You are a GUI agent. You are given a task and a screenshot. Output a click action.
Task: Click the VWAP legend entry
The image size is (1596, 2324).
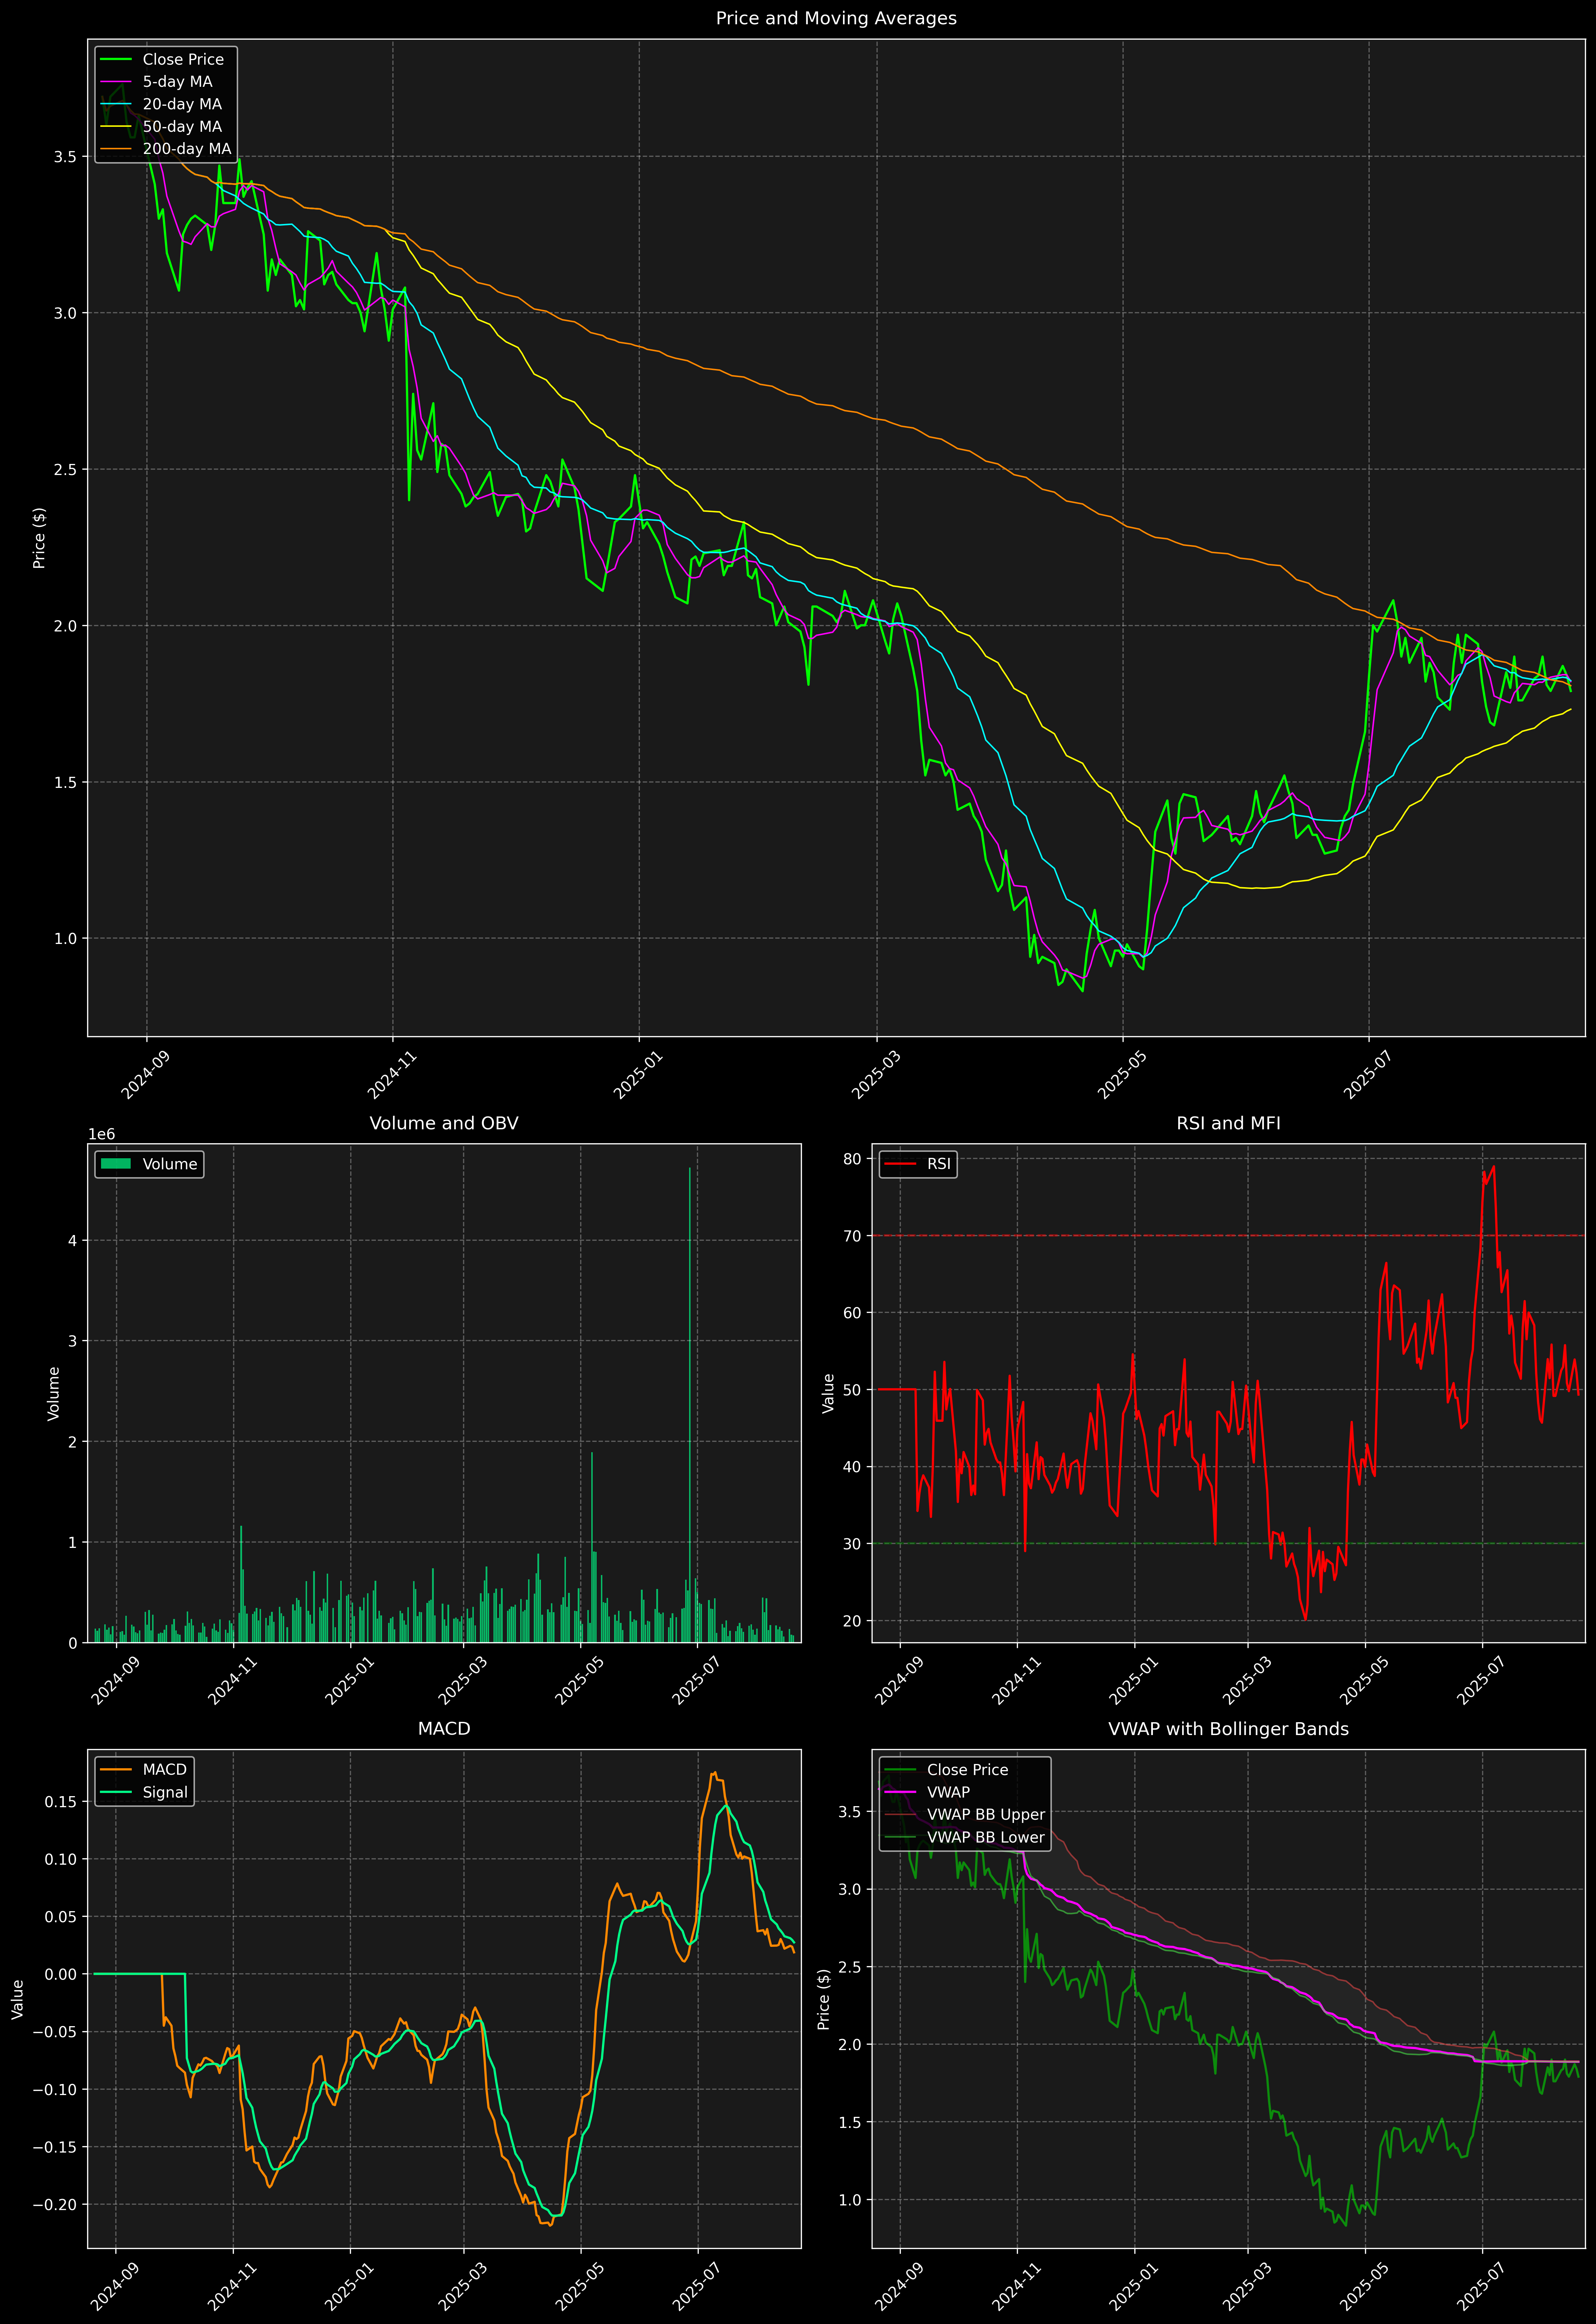[x=948, y=1792]
